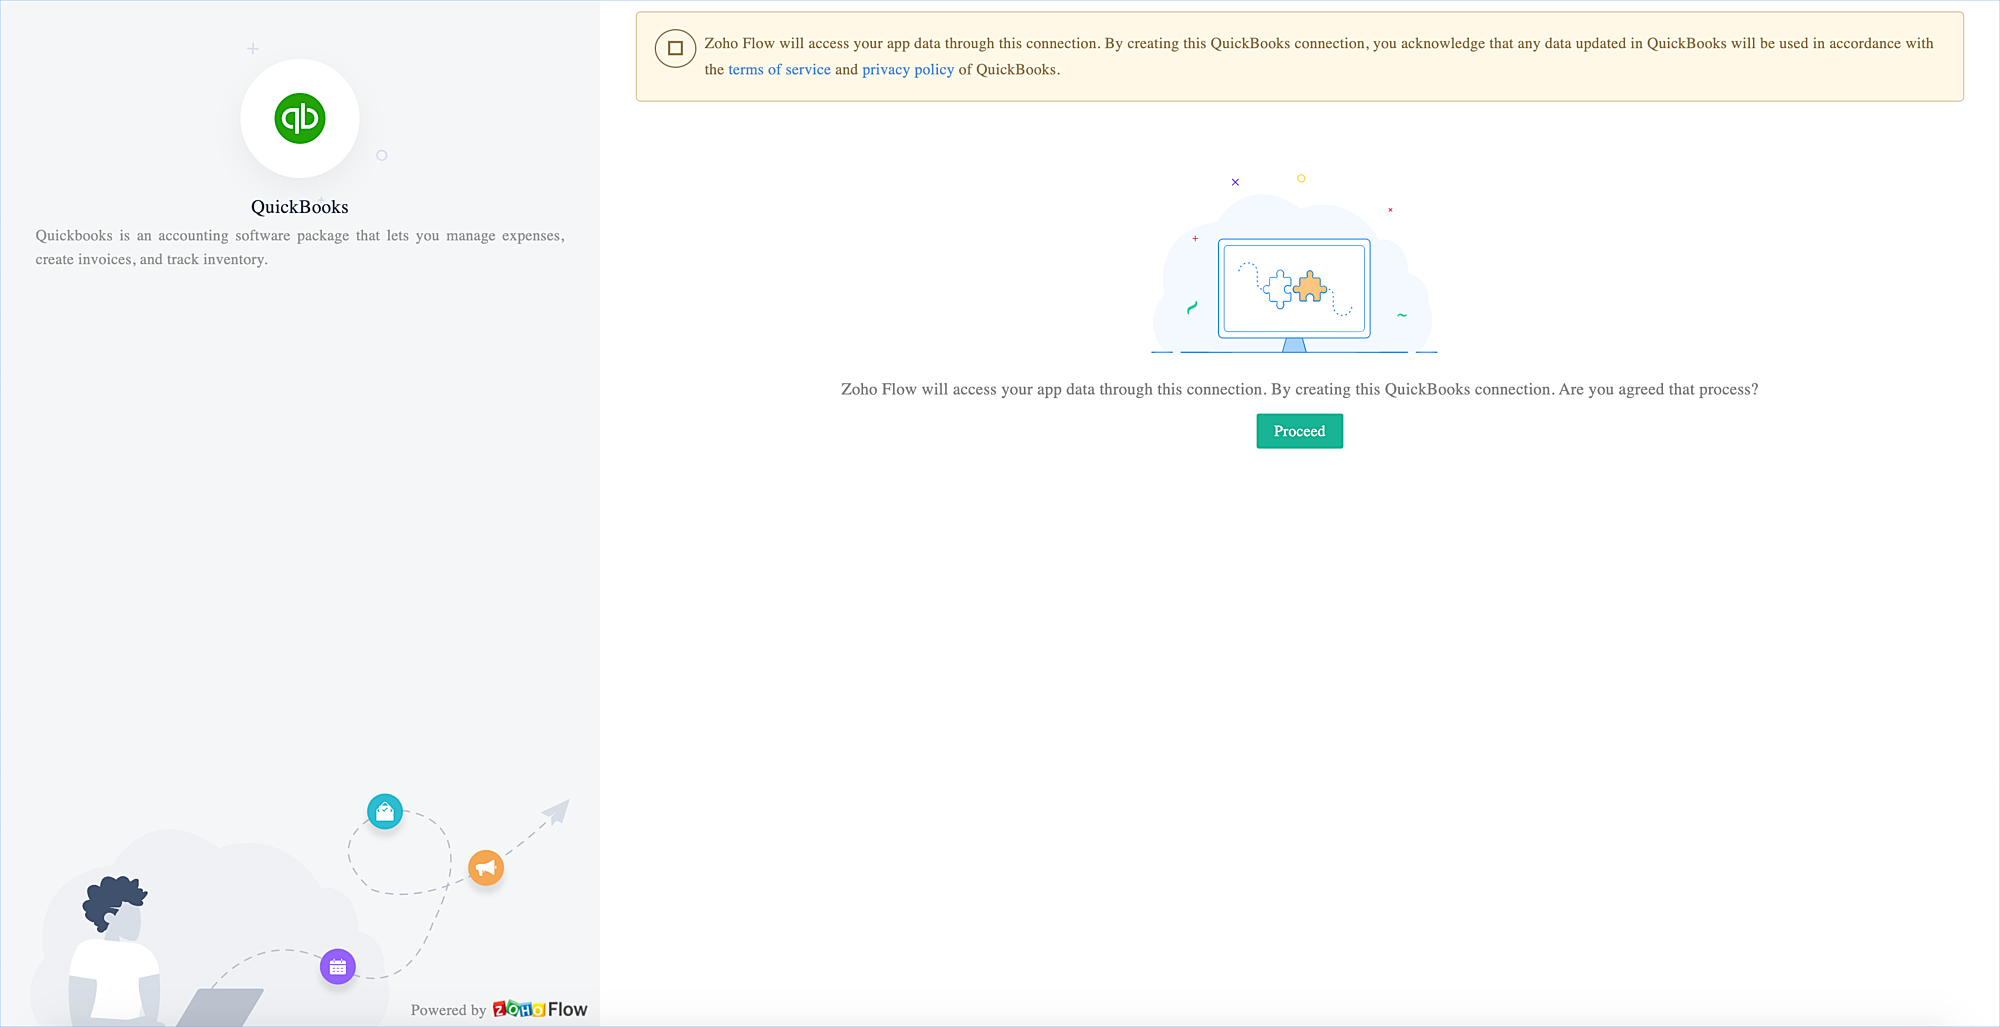The height and width of the screenshot is (1027, 2000).
Task: Click the QuickBooks title text
Action: coord(300,207)
